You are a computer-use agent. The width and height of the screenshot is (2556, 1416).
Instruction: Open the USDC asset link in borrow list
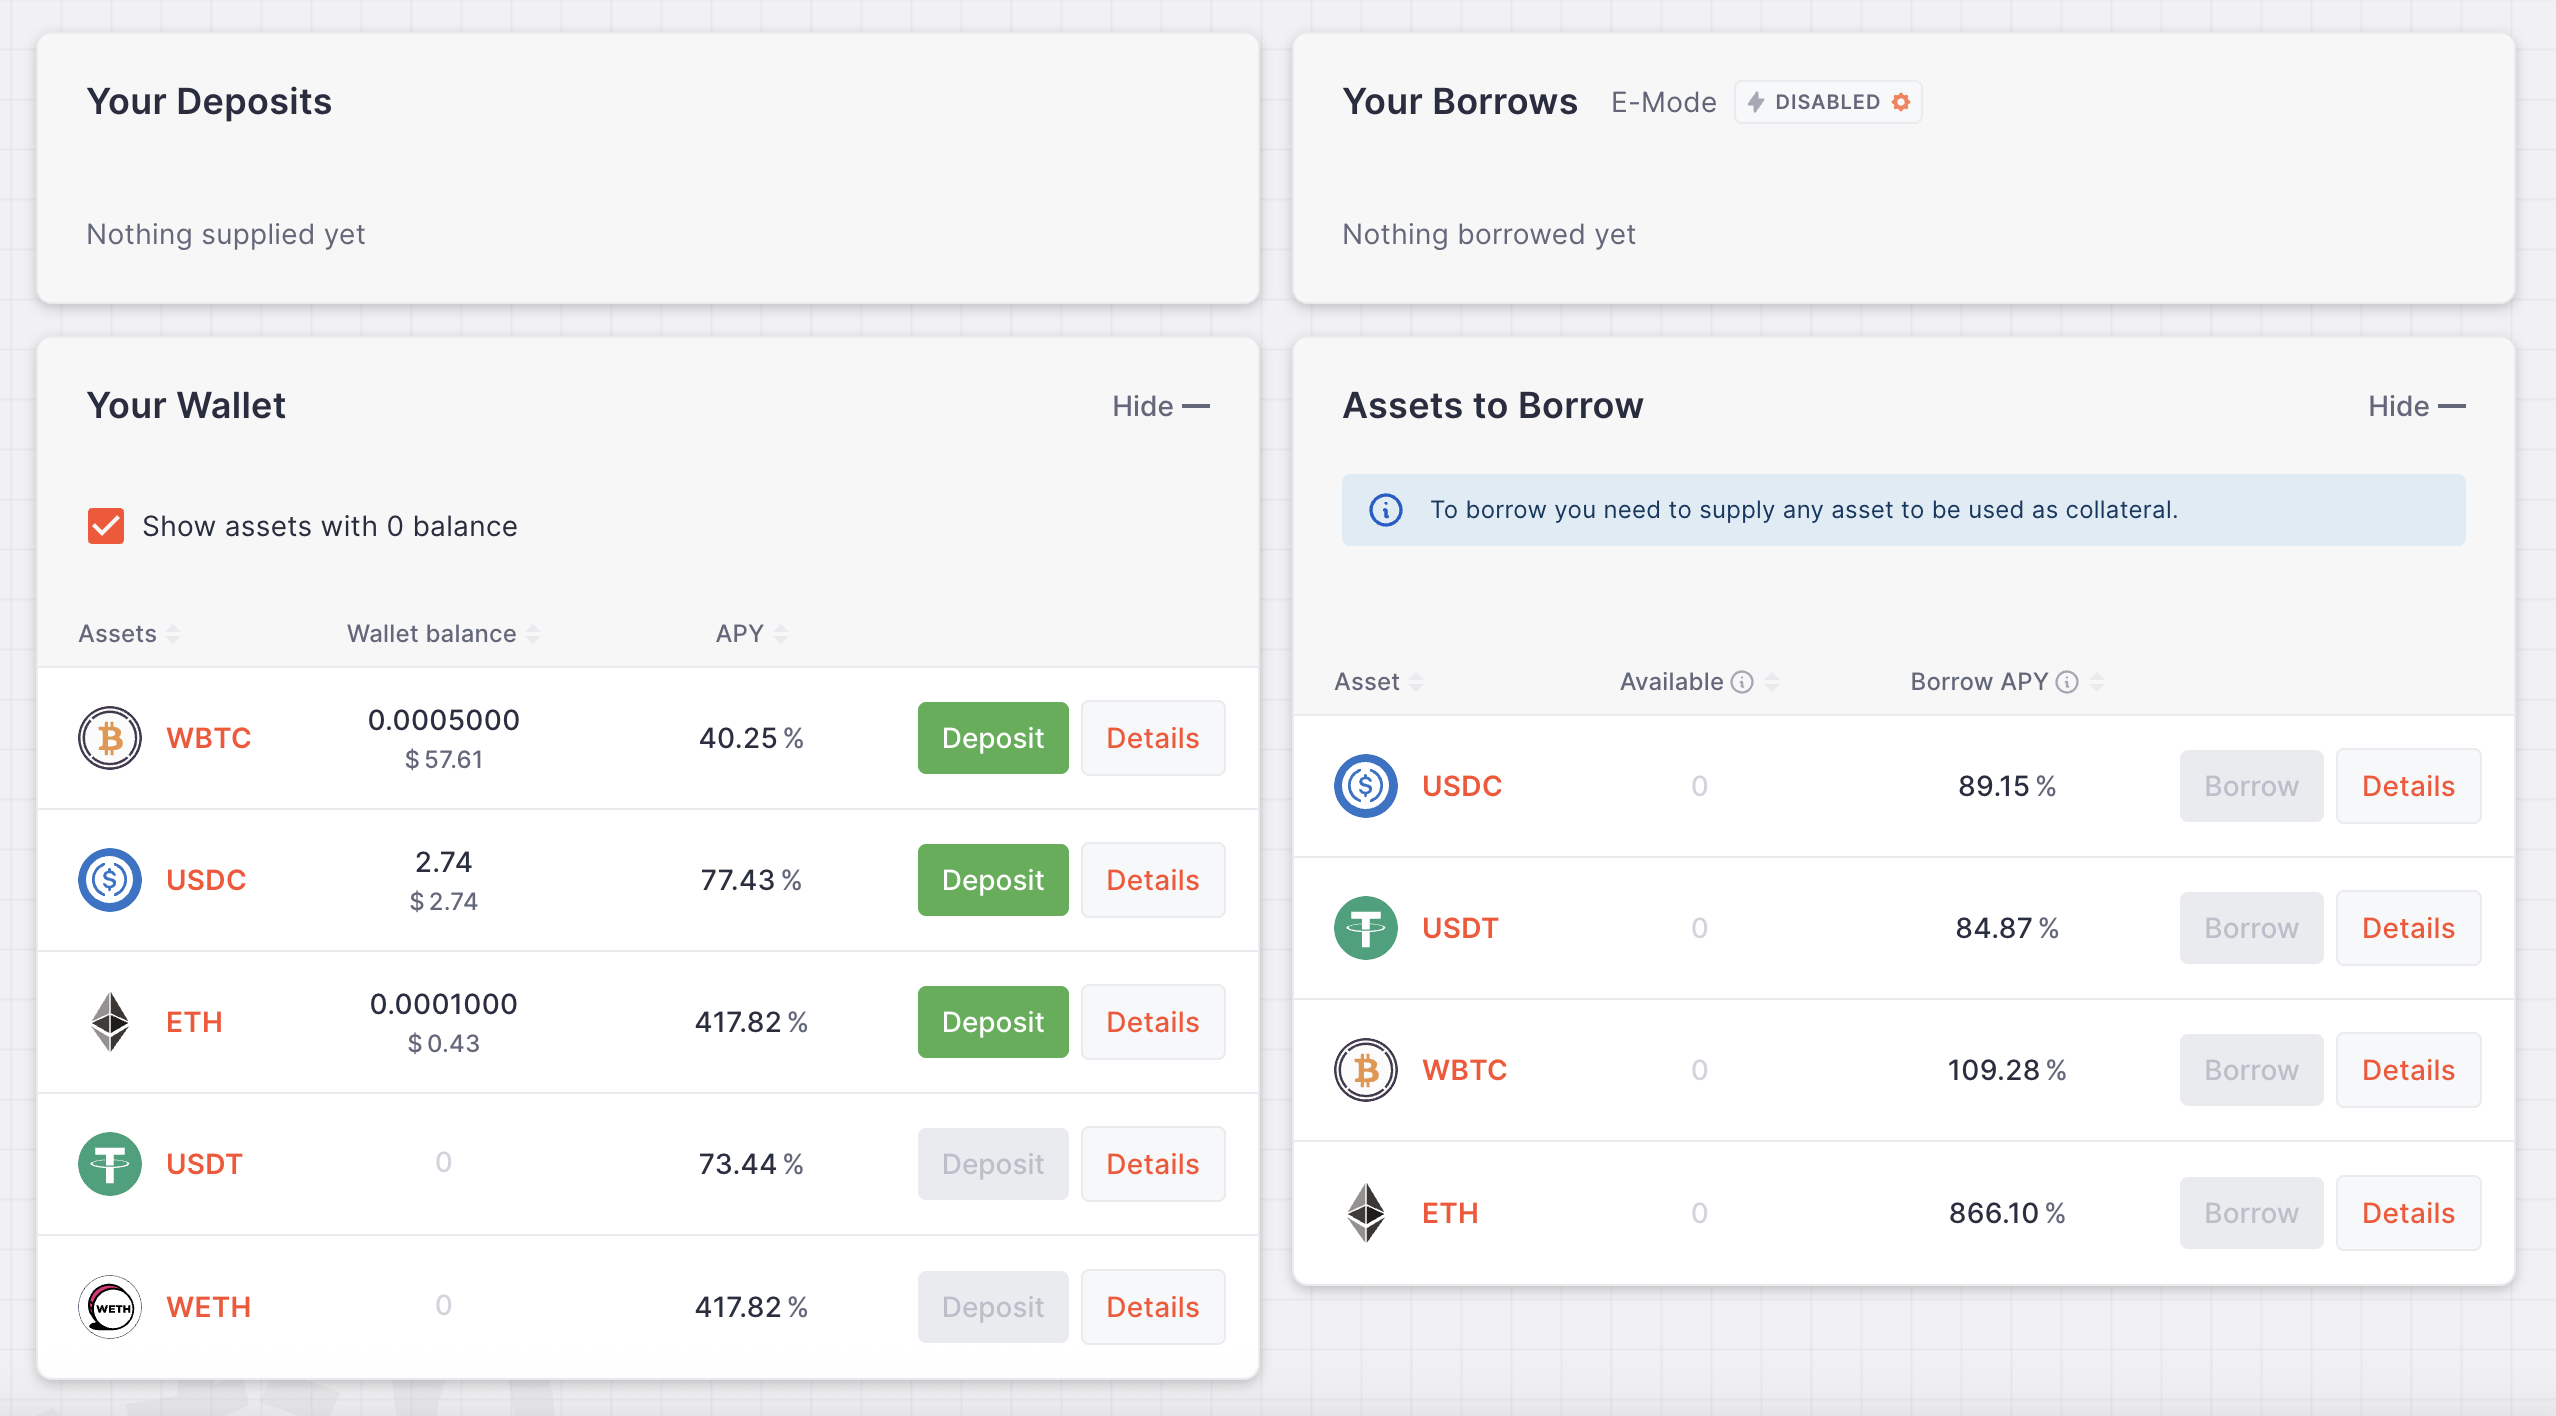click(1461, 786)
